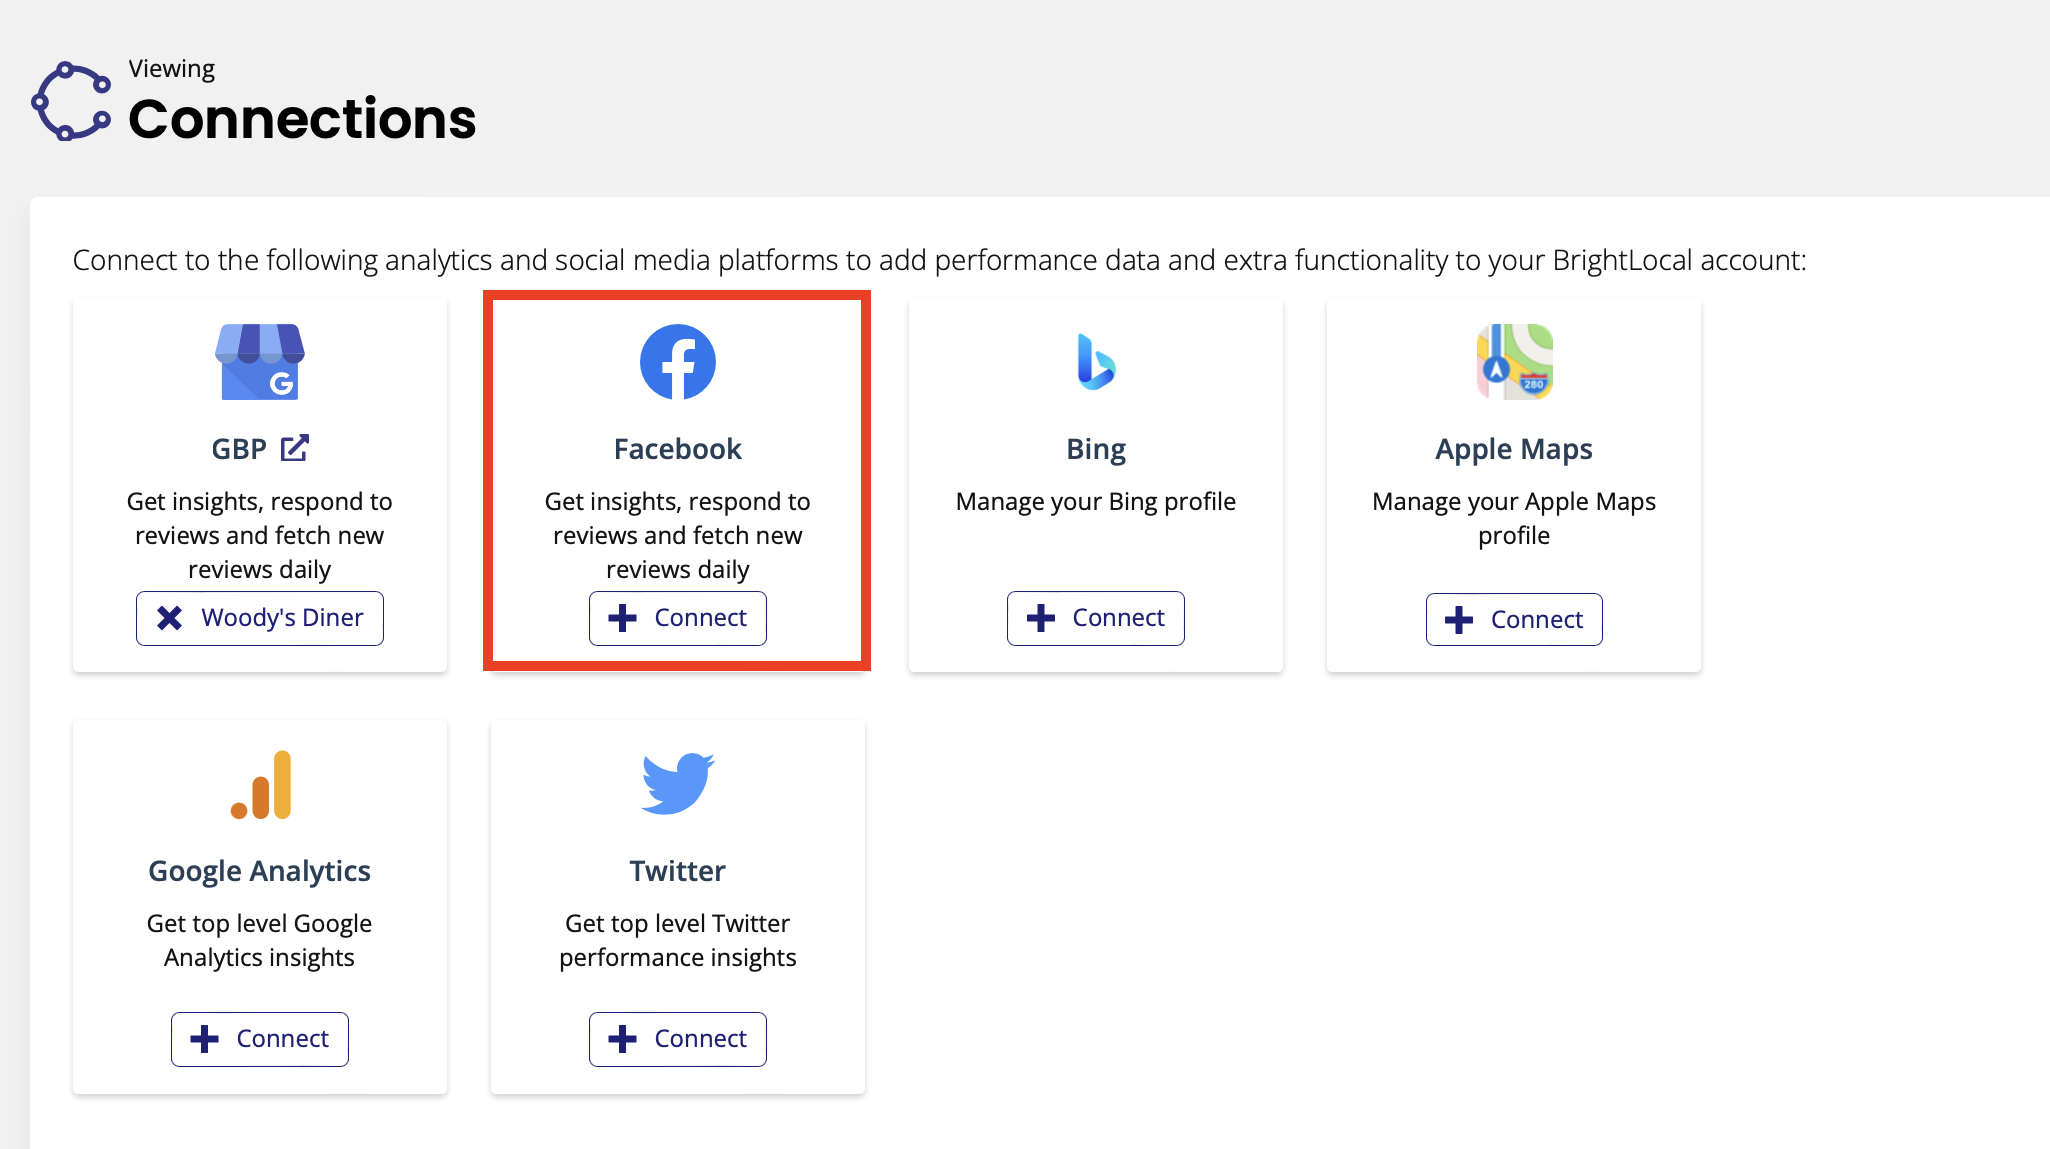Click the 'Viewing' label above the title
The height and width of the screenshot is (1149, 2050).
[x=172, y=69]
